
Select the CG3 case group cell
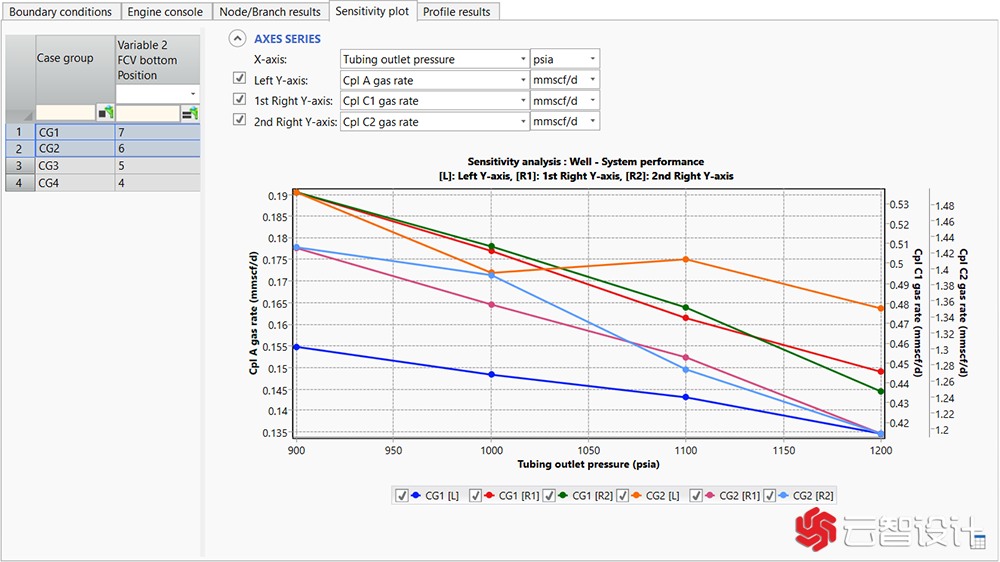point(75,166)
